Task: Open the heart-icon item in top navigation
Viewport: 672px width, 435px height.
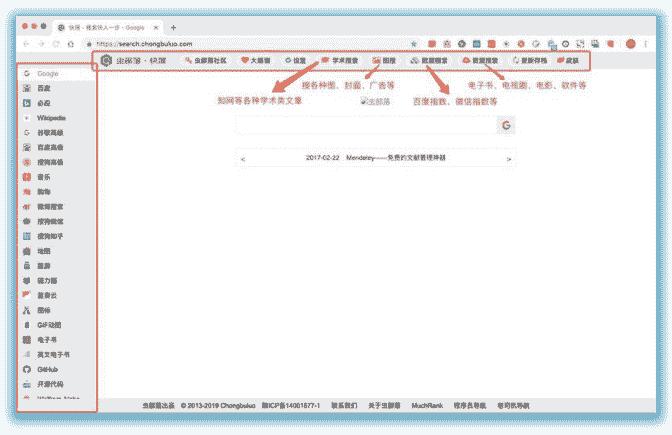Action: pos(256,60)
